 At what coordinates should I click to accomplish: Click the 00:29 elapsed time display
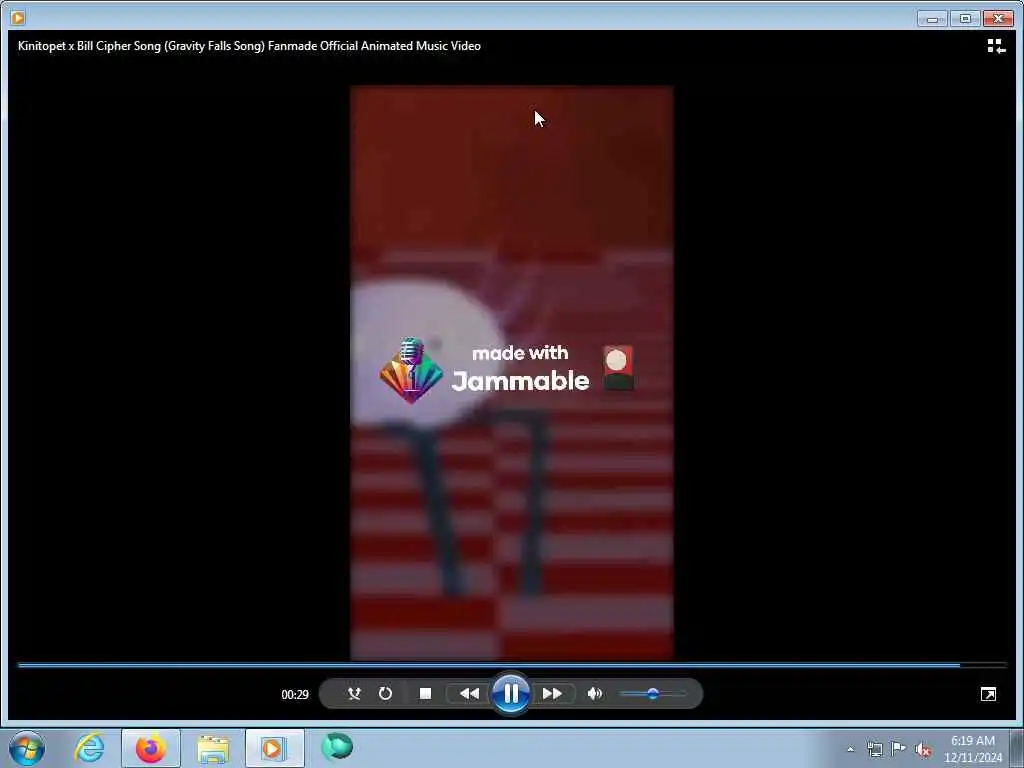295,694
